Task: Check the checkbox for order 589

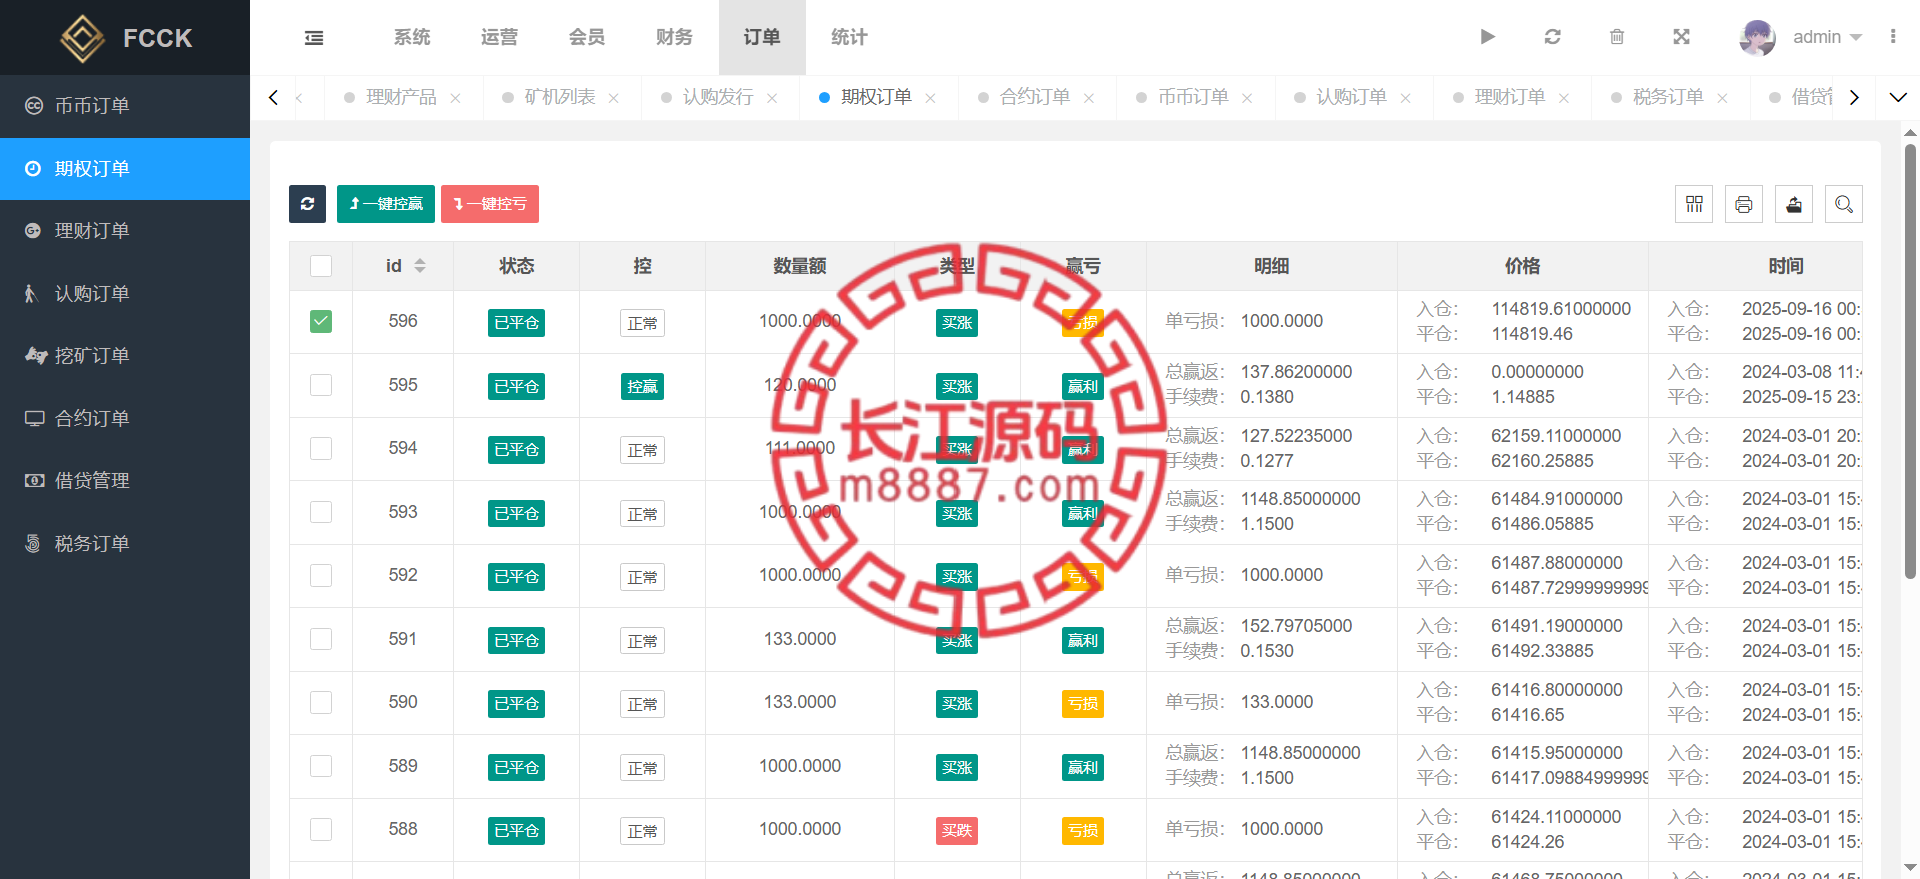Action: (x=321, y=766)
